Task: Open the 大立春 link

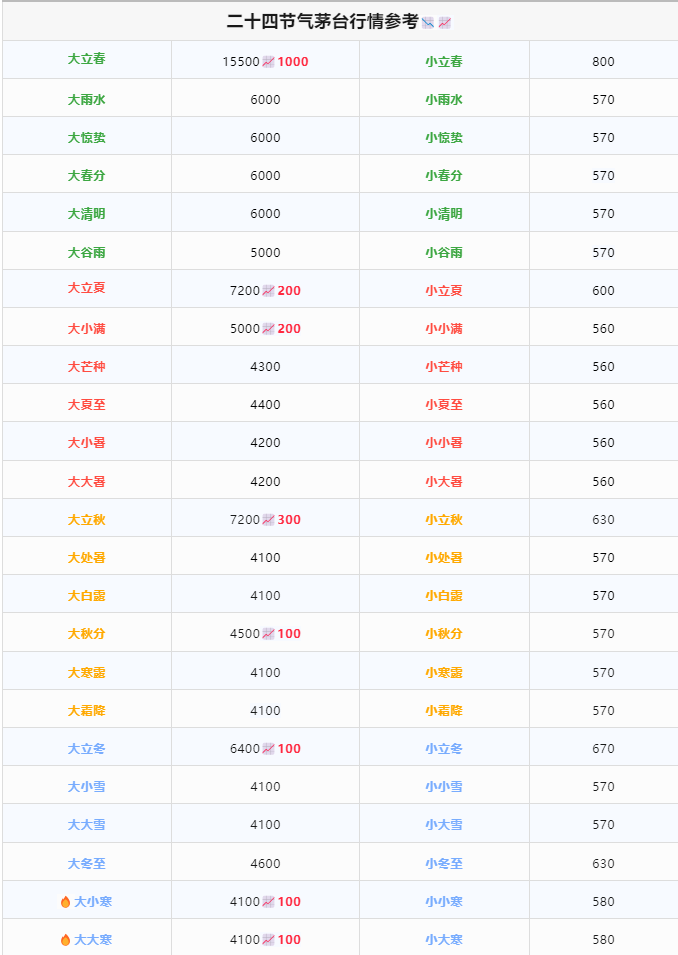Action: coord(87,59)
